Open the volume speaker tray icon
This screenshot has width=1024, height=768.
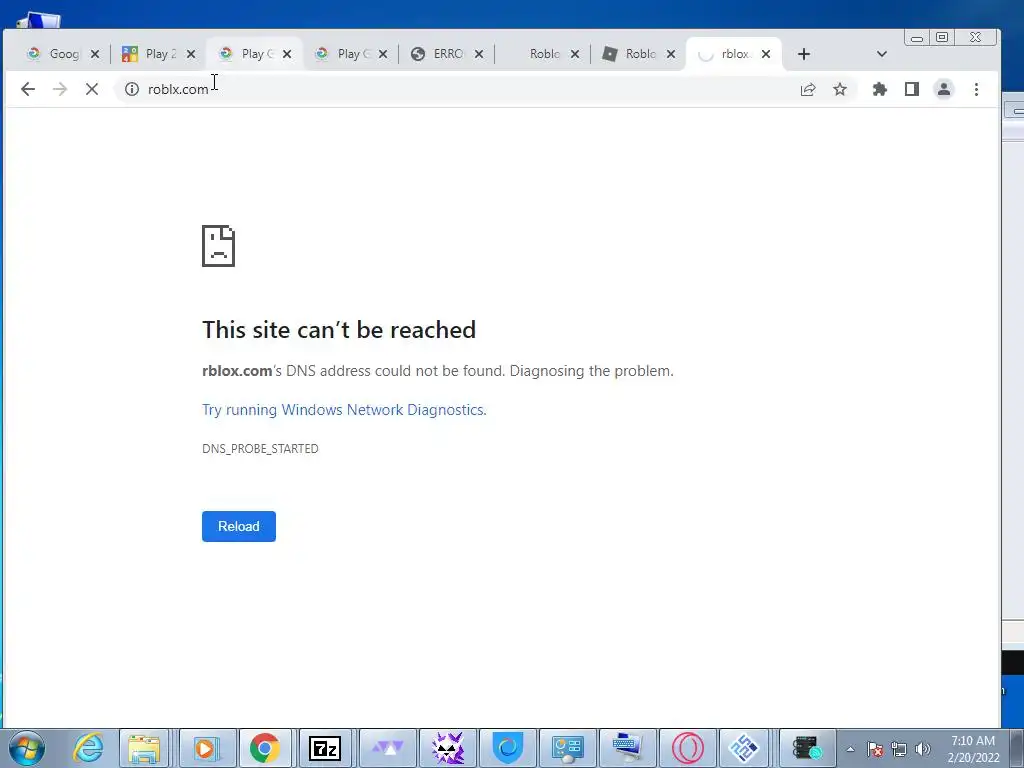click(x=922, y=749)
